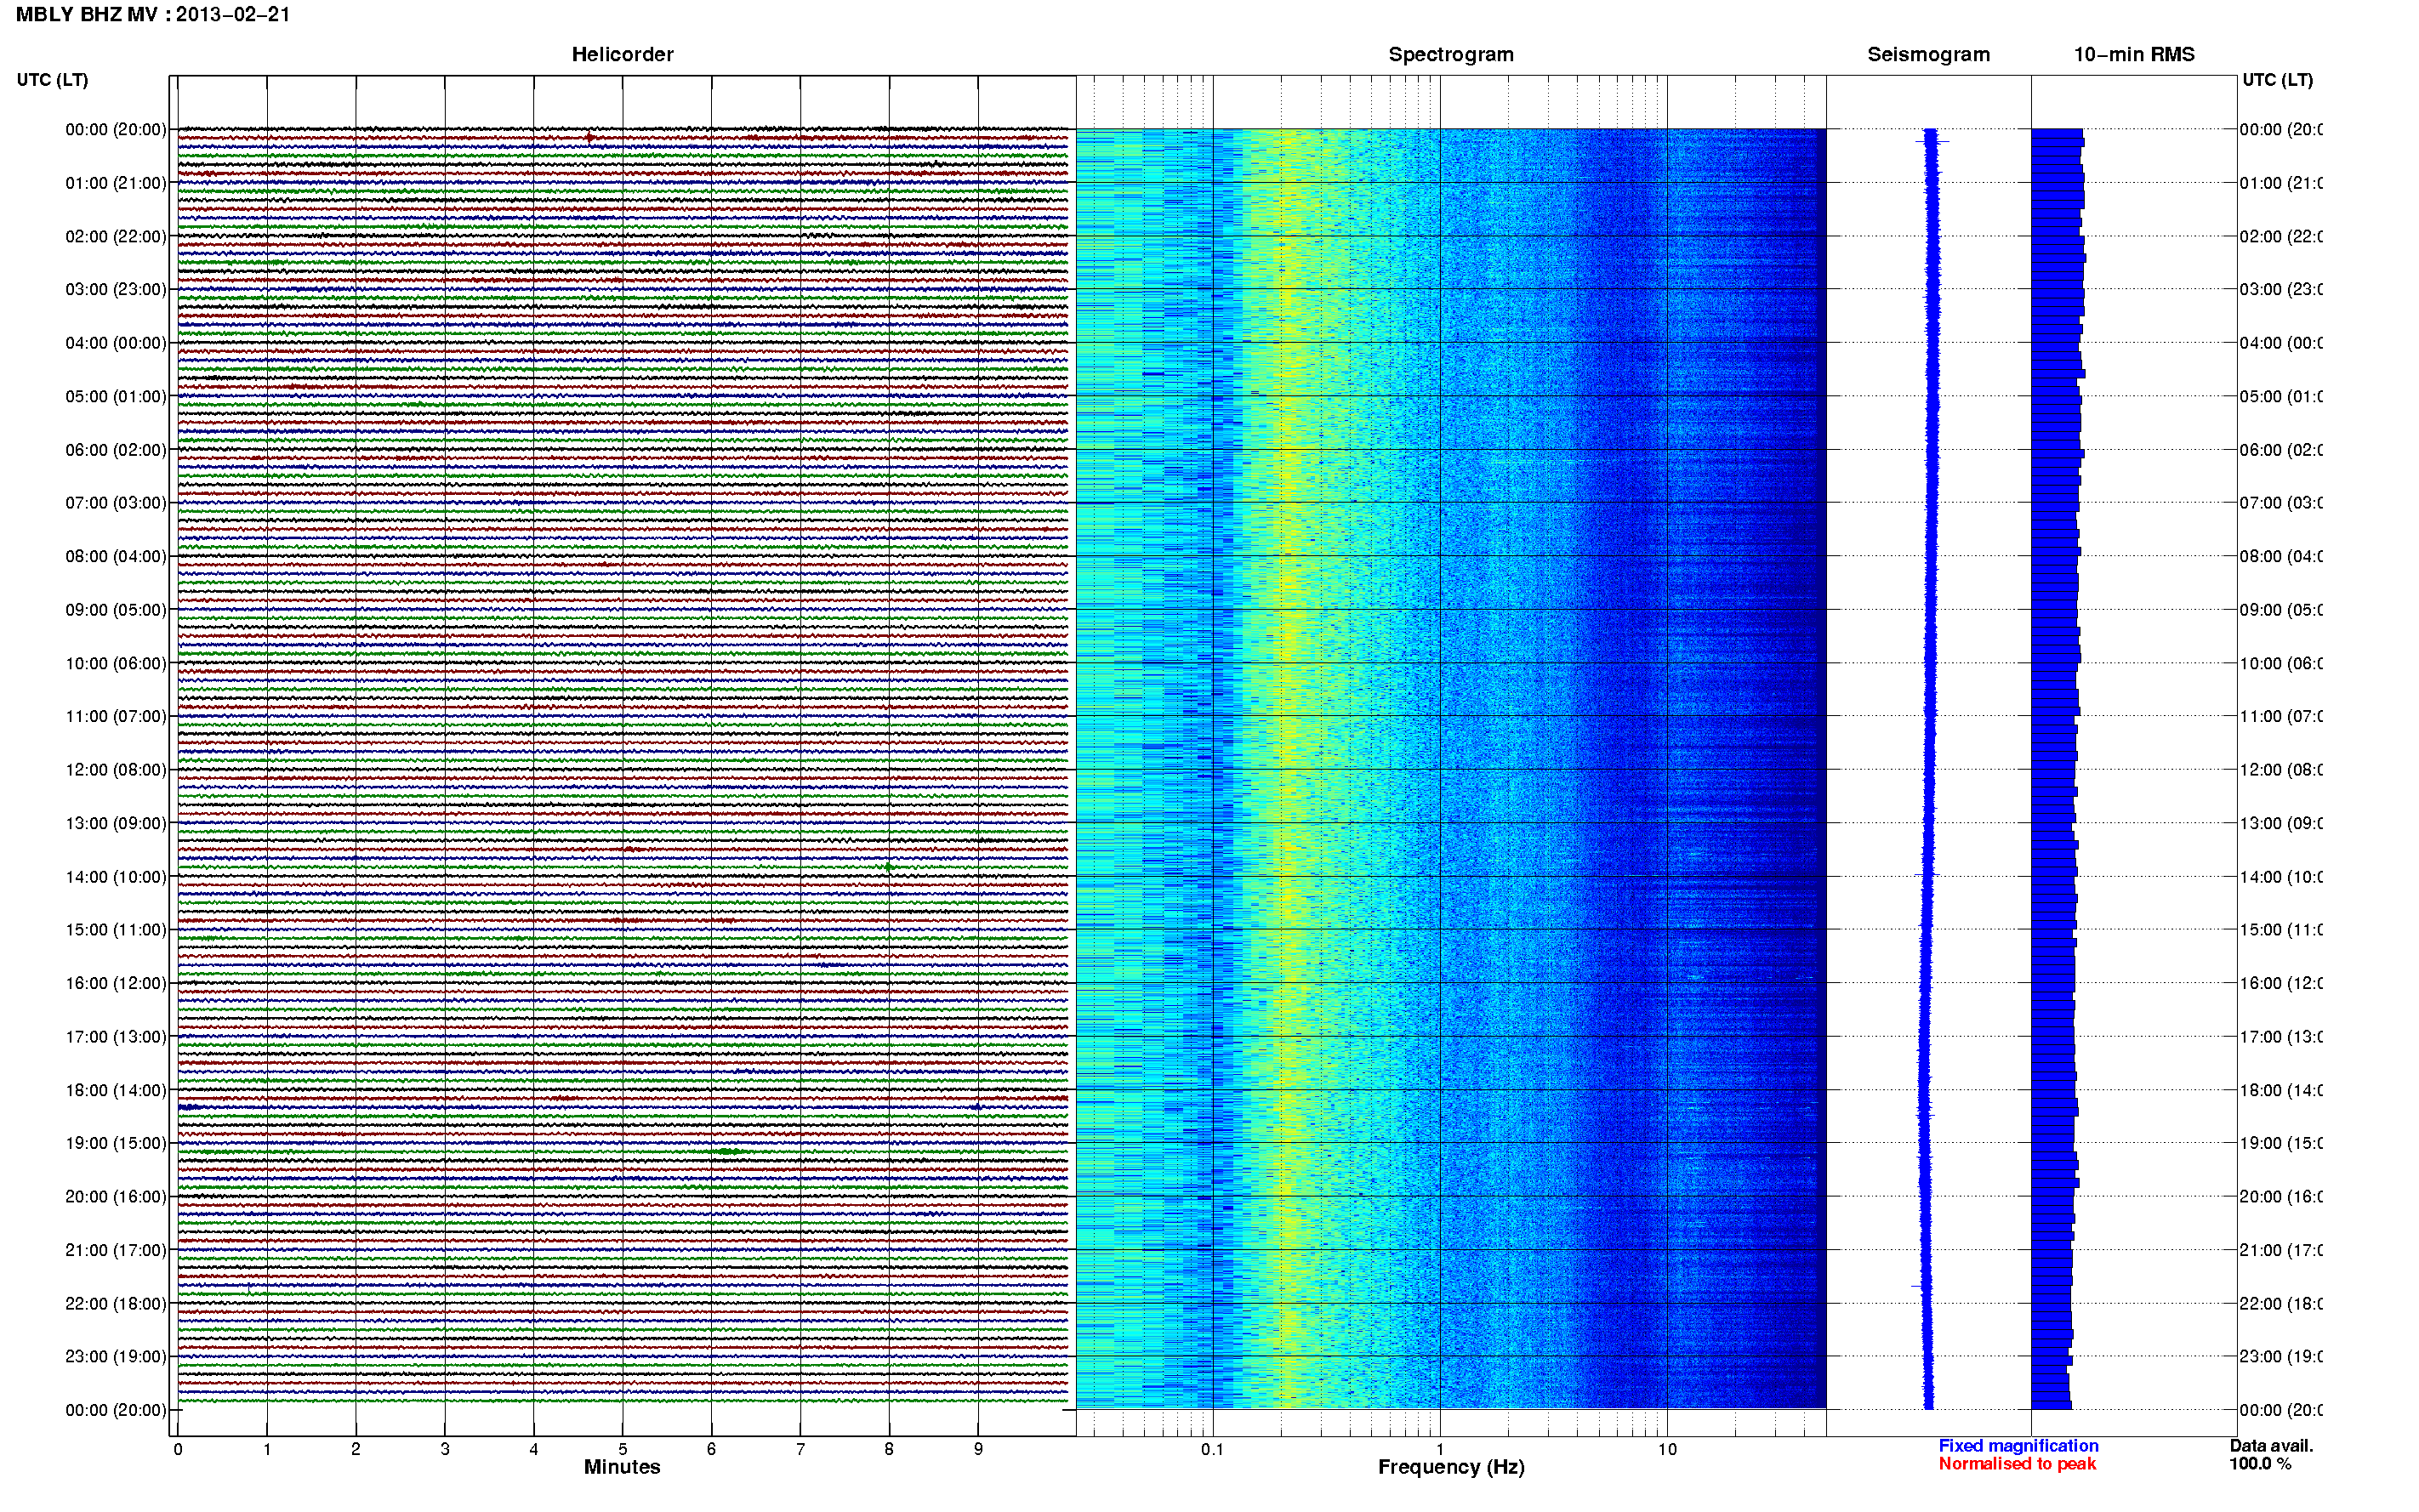
Task: Click the blue 10-min RMS bar plot
Action: [2056, 769]
